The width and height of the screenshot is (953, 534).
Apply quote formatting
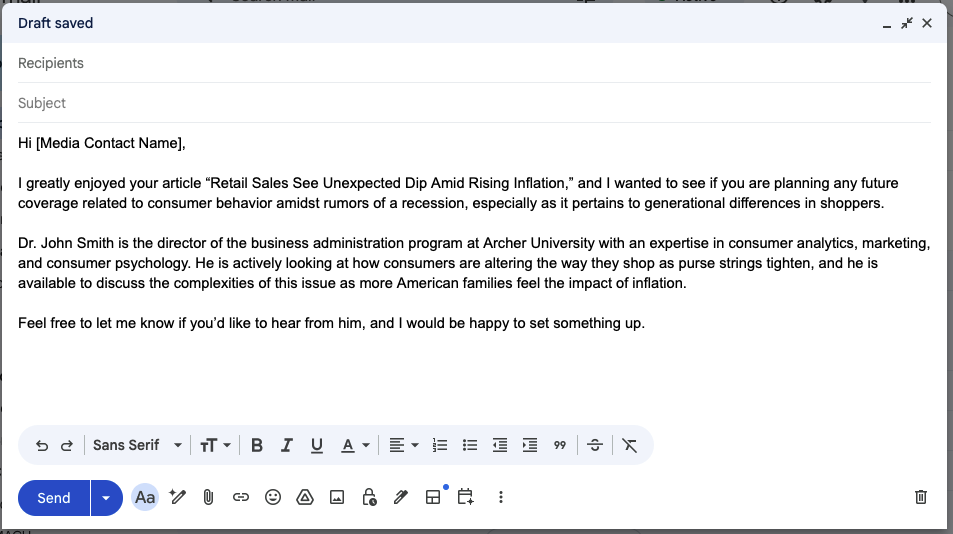pos(560,445)
